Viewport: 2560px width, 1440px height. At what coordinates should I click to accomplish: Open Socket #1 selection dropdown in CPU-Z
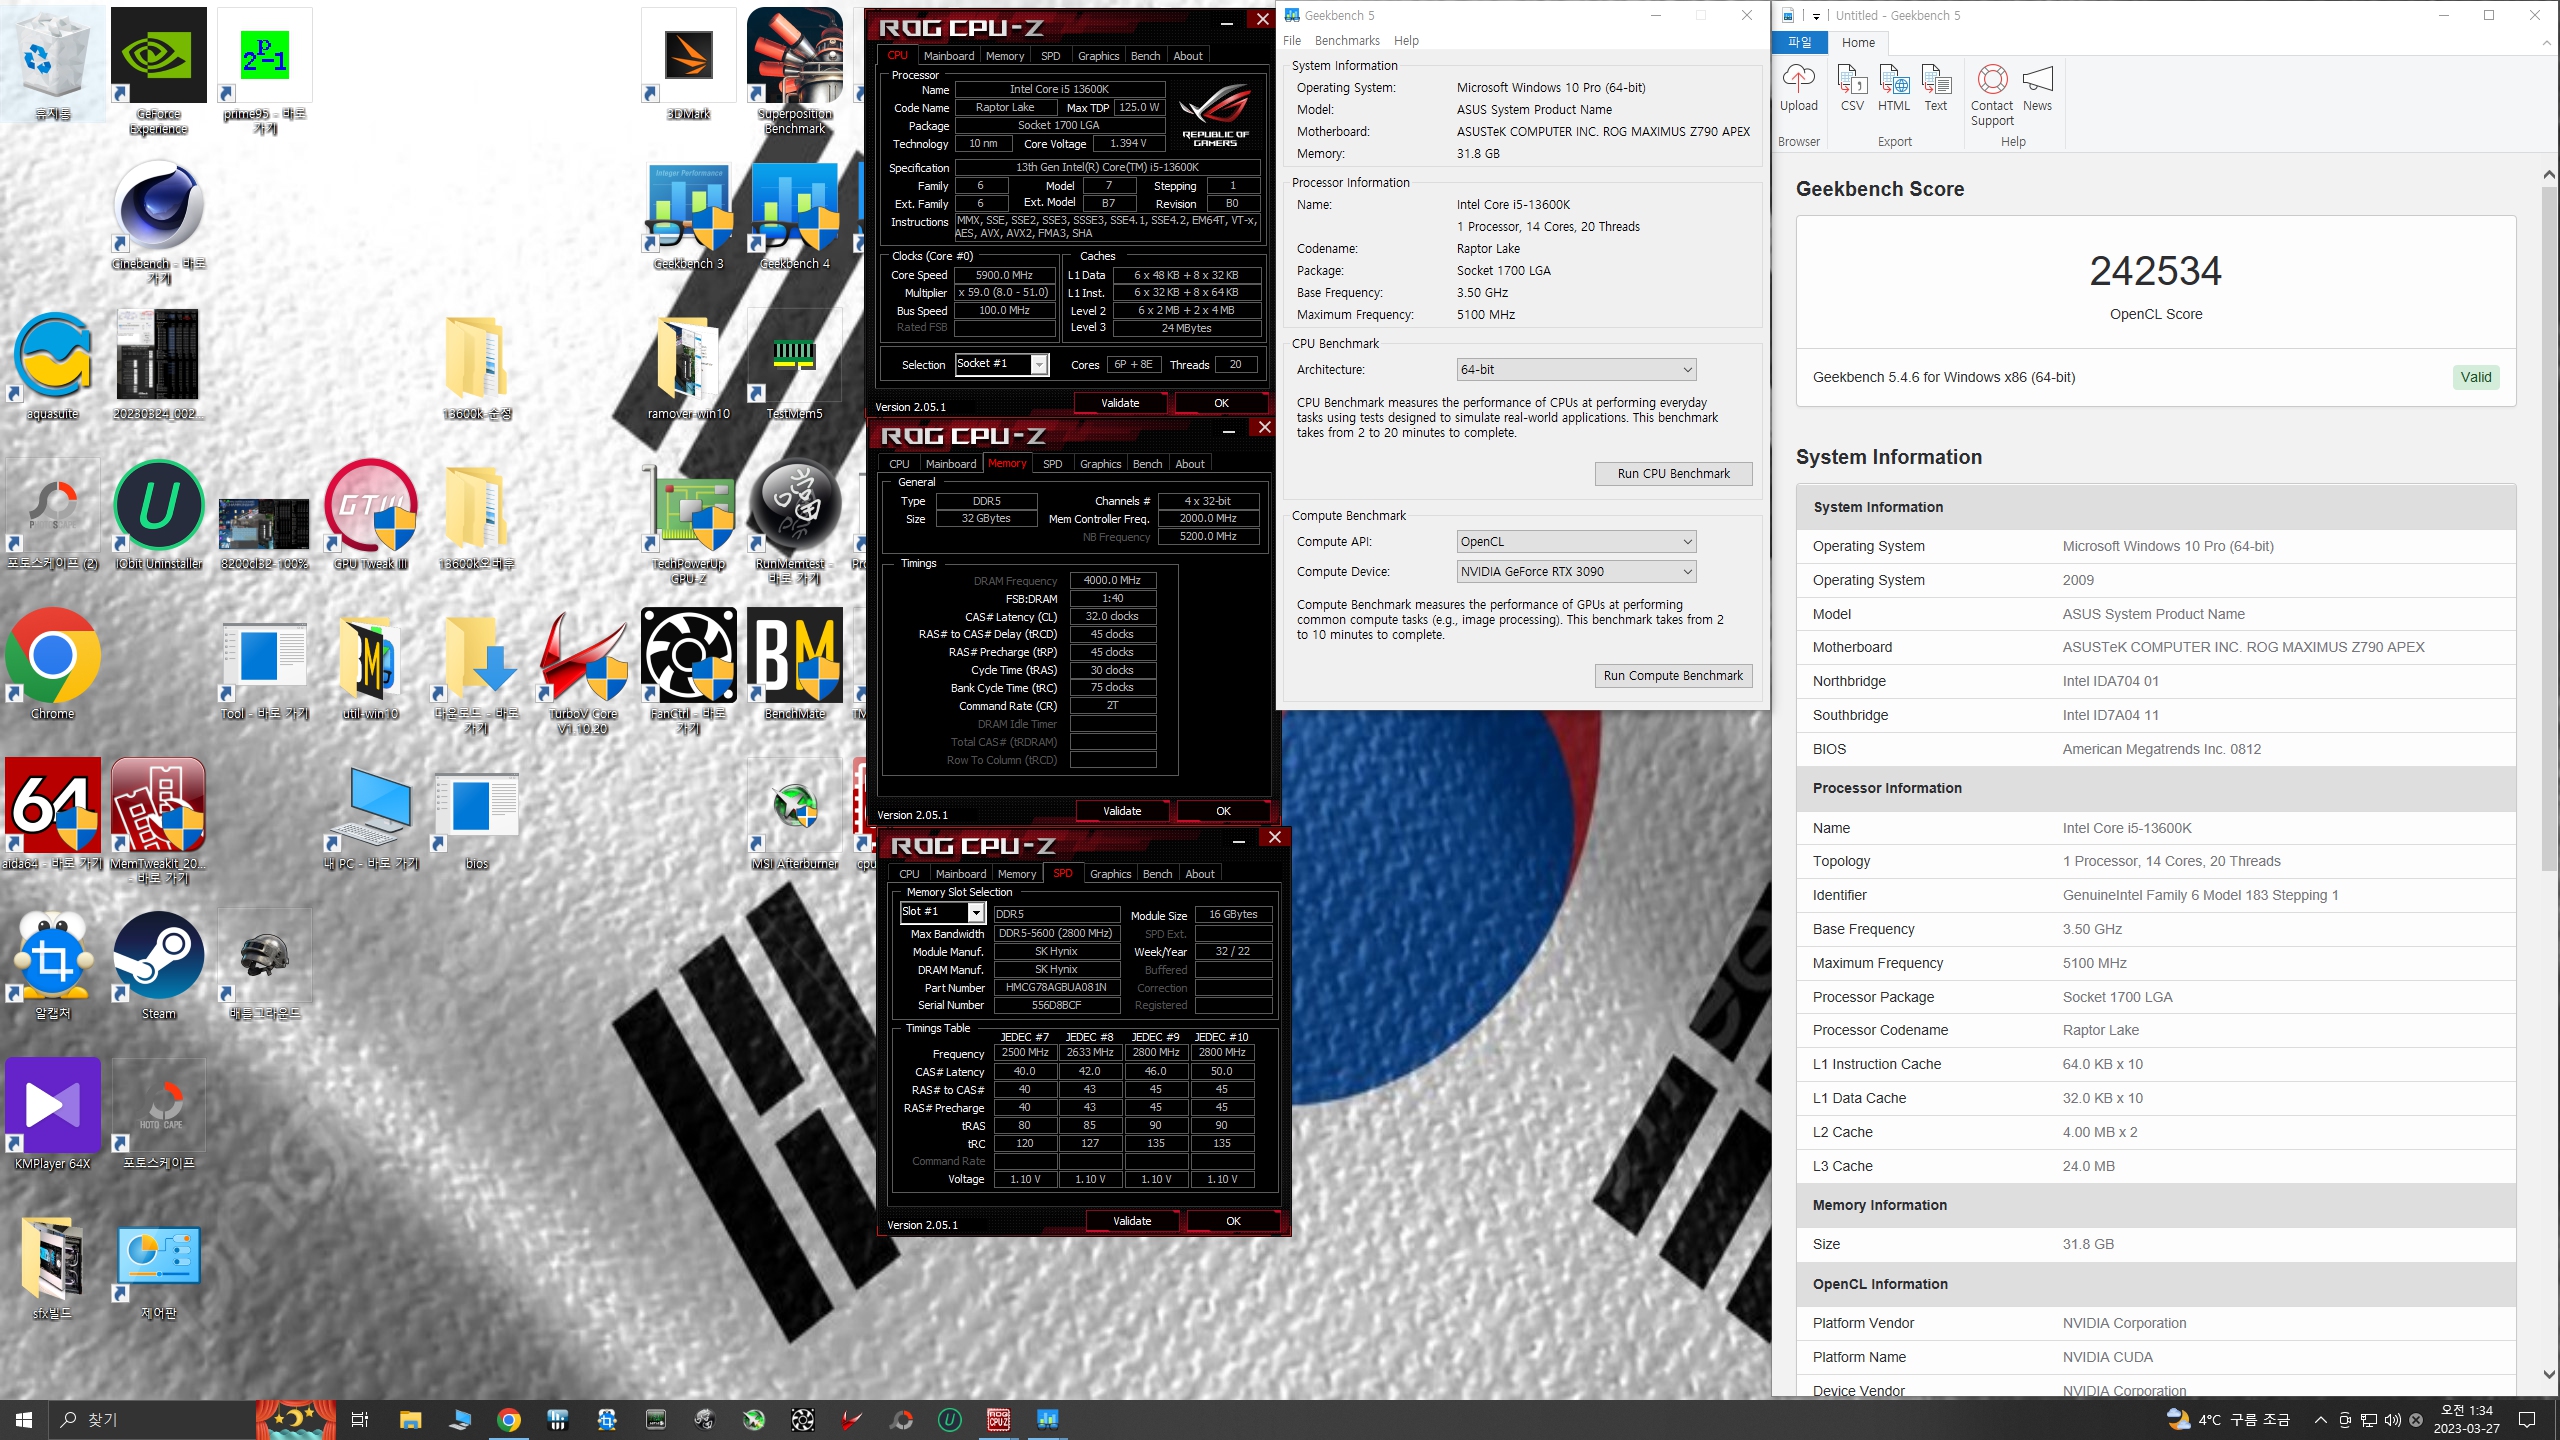(1001, 364)
